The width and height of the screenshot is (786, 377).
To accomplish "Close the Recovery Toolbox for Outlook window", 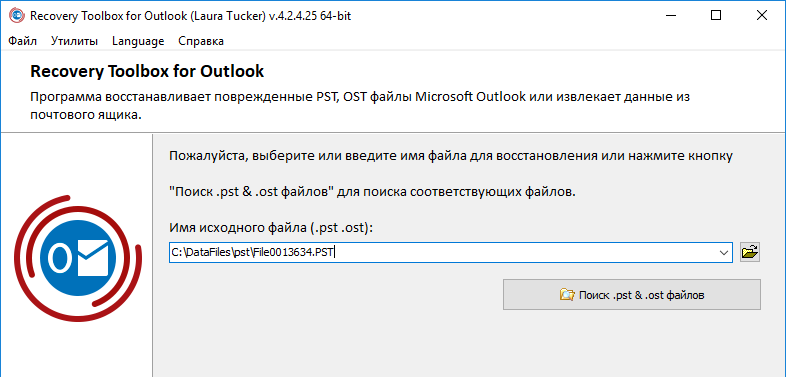I will [761, 16].
